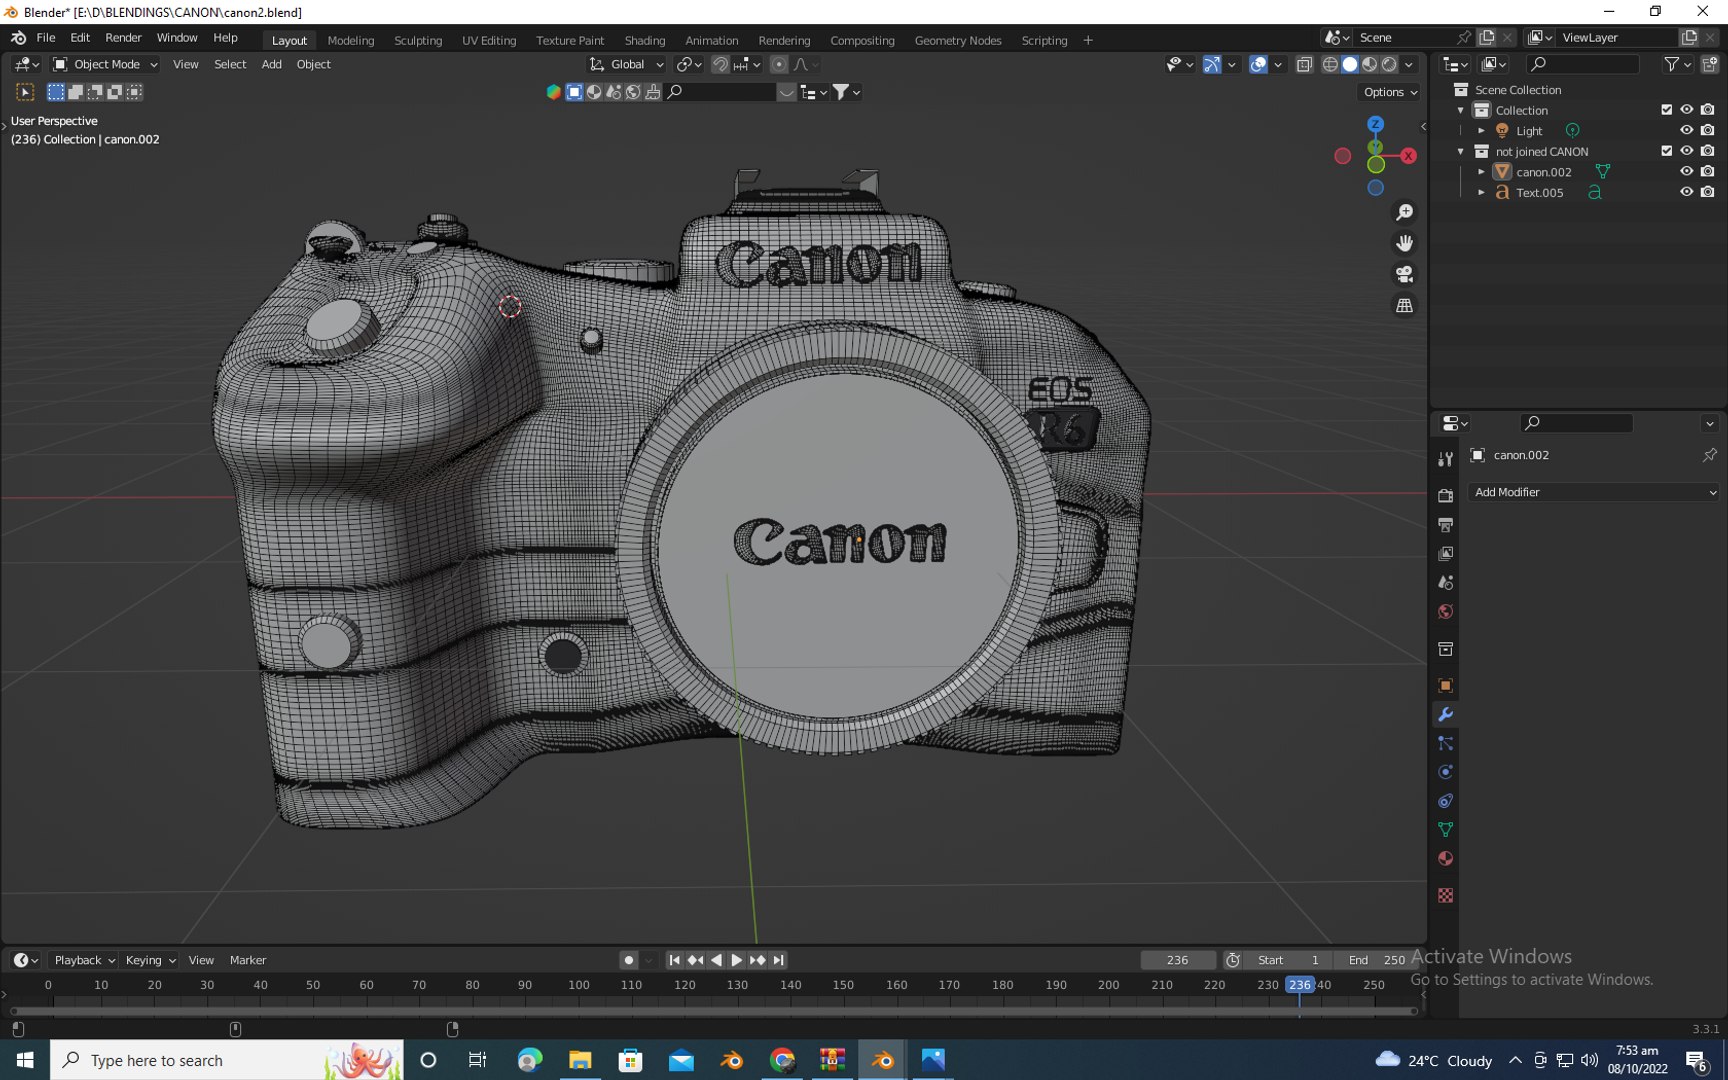Open the zoom view tool in viewport
1728x1080 pixels.
1405,212
